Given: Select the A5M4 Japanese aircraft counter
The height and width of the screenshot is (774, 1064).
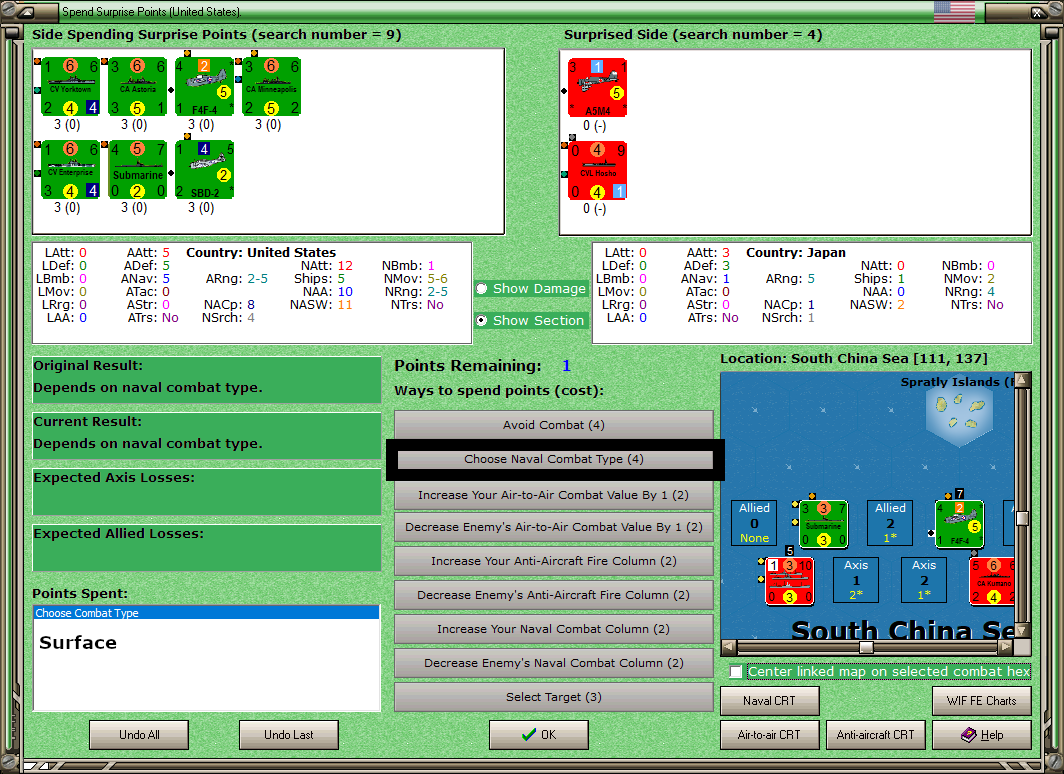Looking at the screenshot, I should tap(597, 88).
